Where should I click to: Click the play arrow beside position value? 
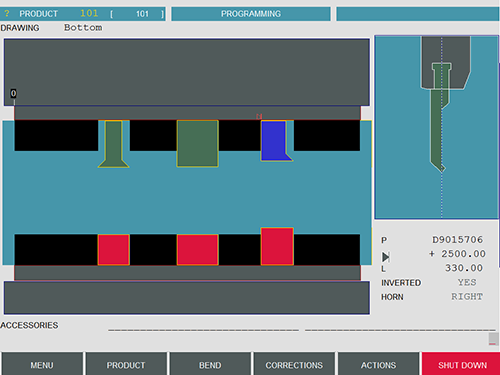click(x=386, y=257)
